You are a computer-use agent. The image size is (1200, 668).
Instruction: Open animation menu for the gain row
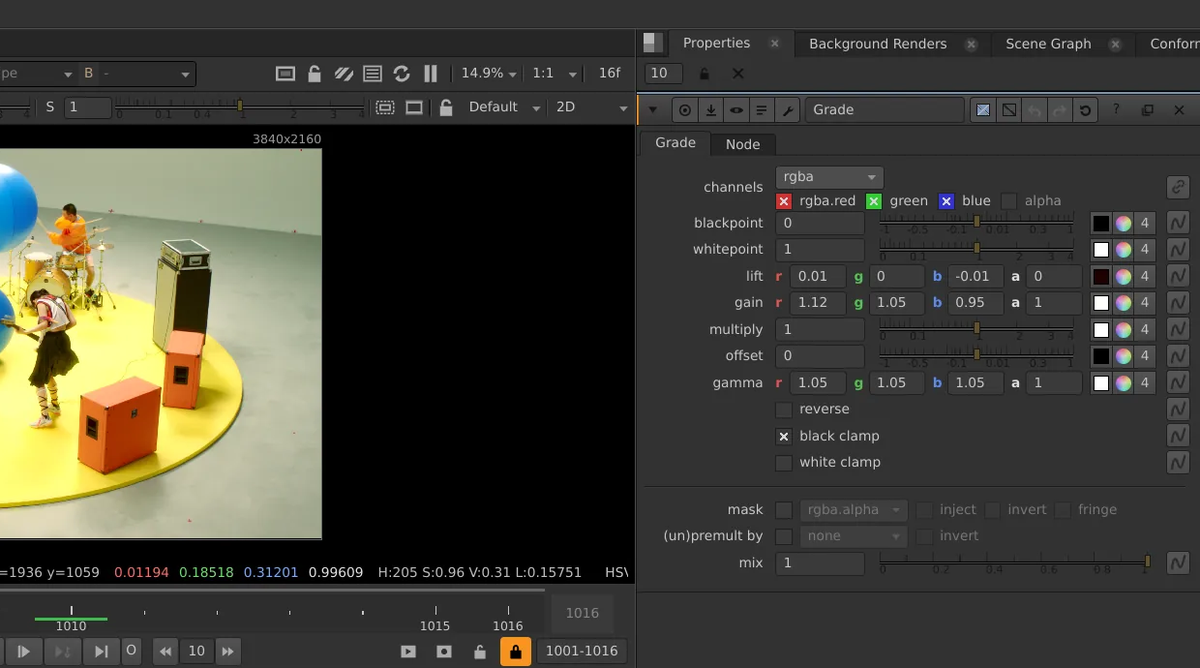tap(1178, 302)
